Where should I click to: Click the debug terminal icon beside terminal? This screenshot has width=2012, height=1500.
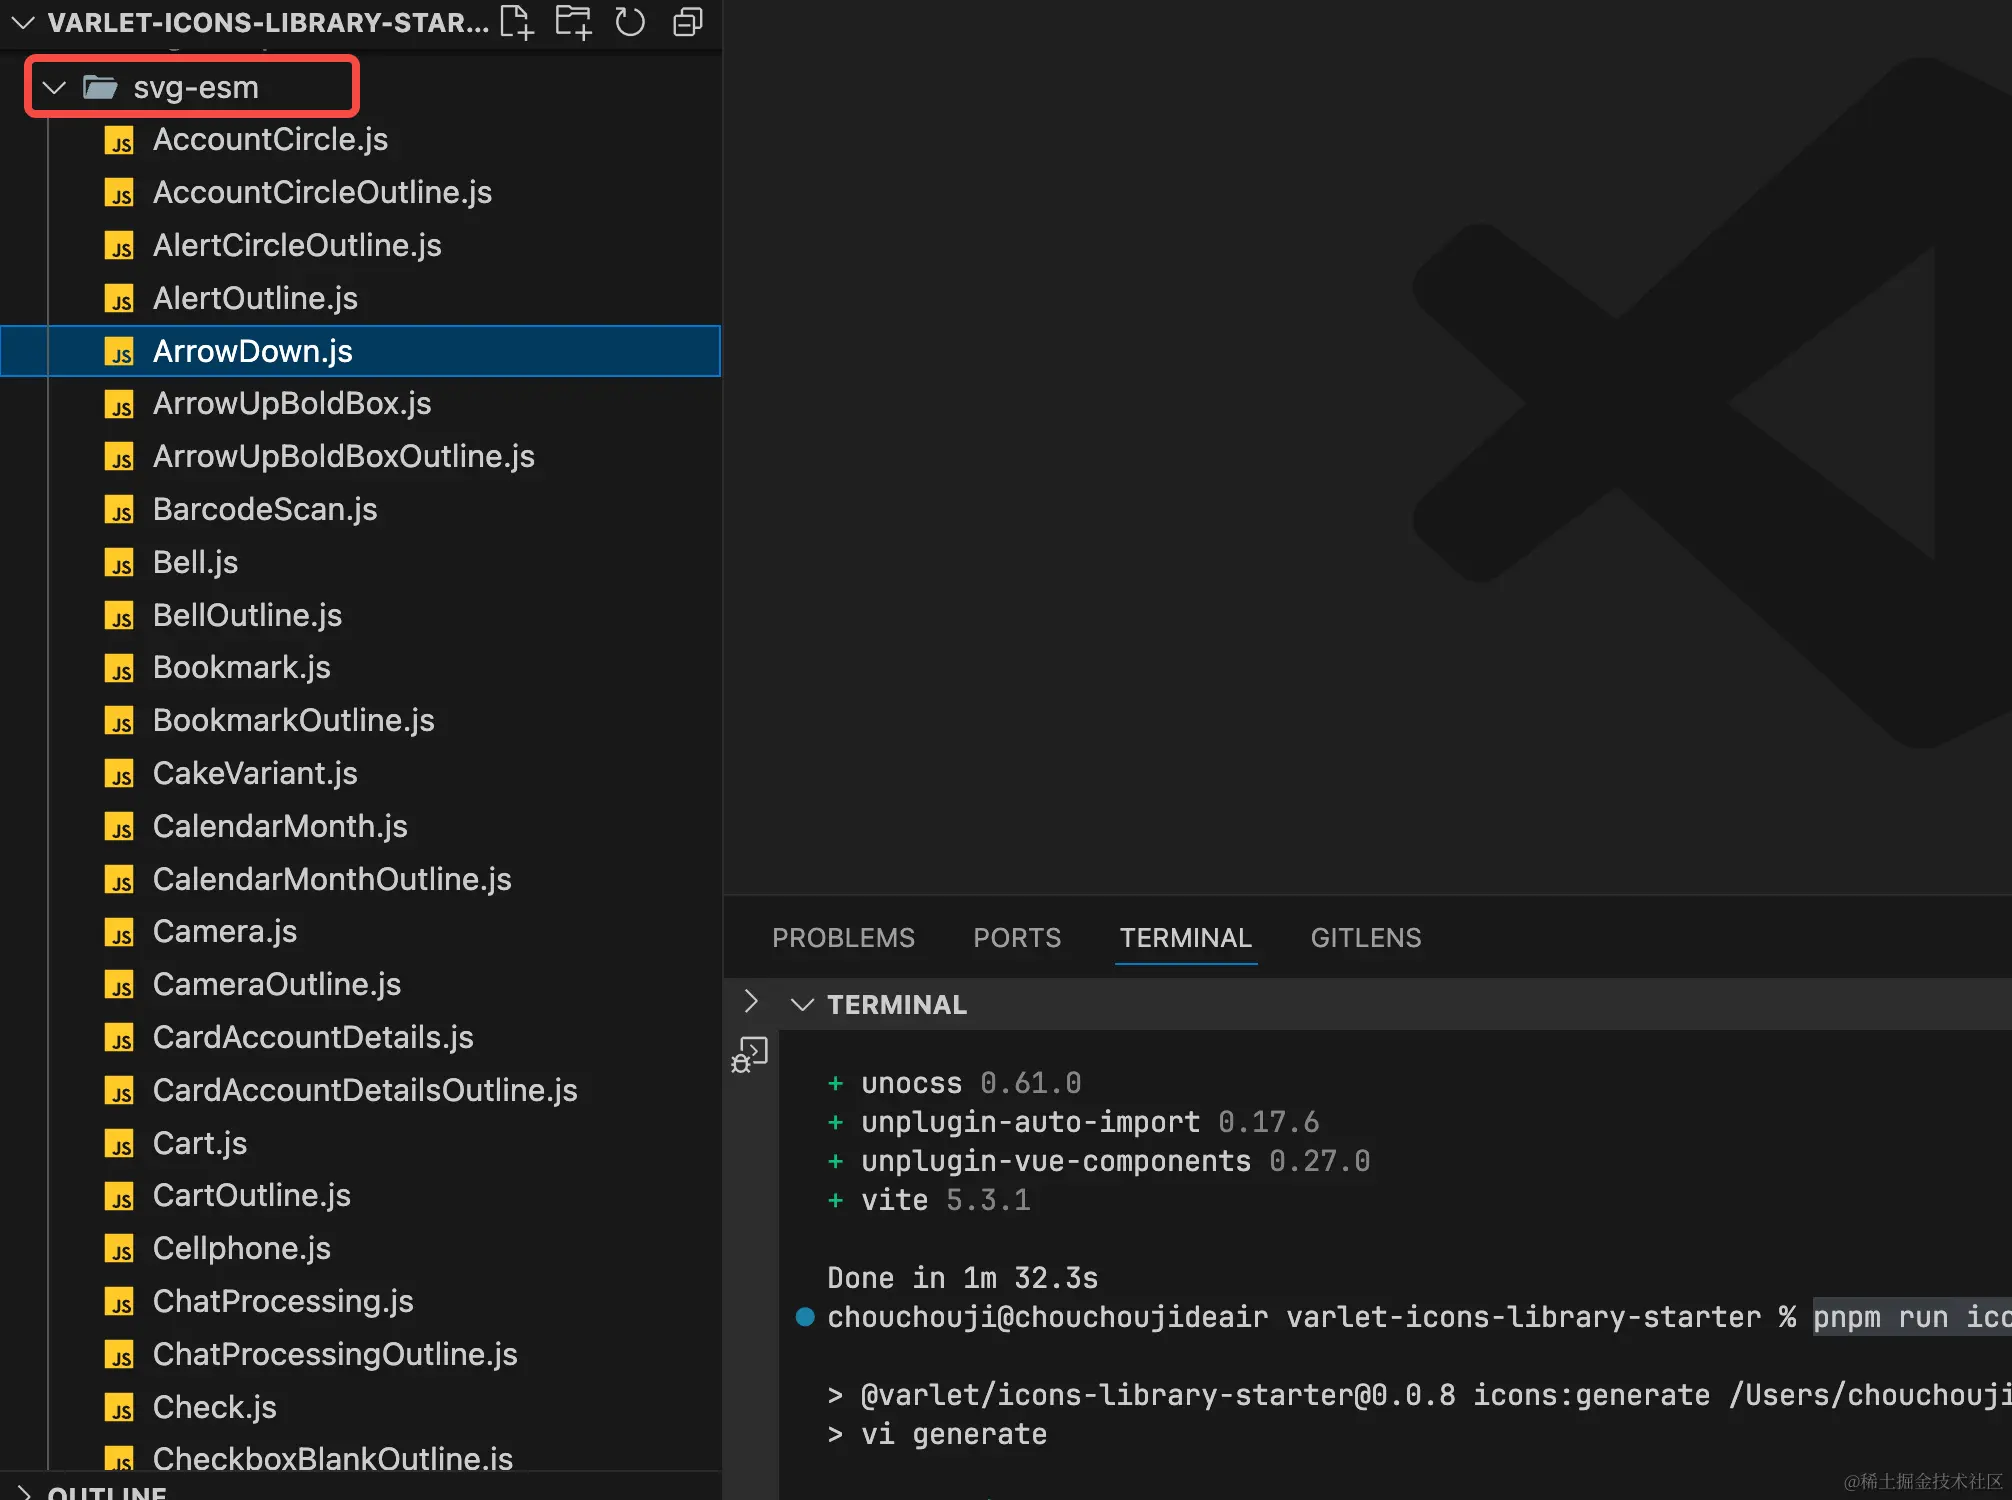(x=750, y=1054)
